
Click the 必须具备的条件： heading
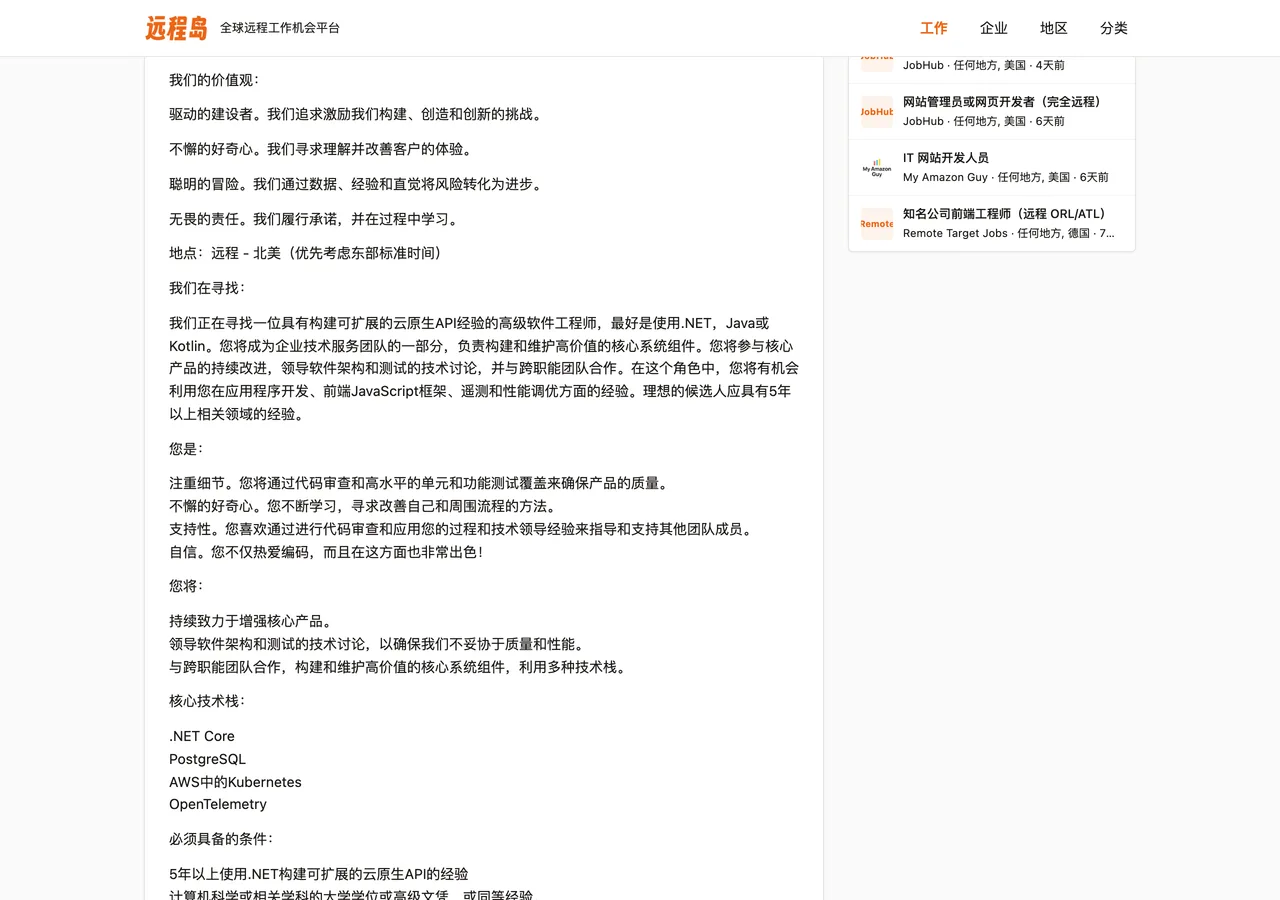click(x=221, y=839)
